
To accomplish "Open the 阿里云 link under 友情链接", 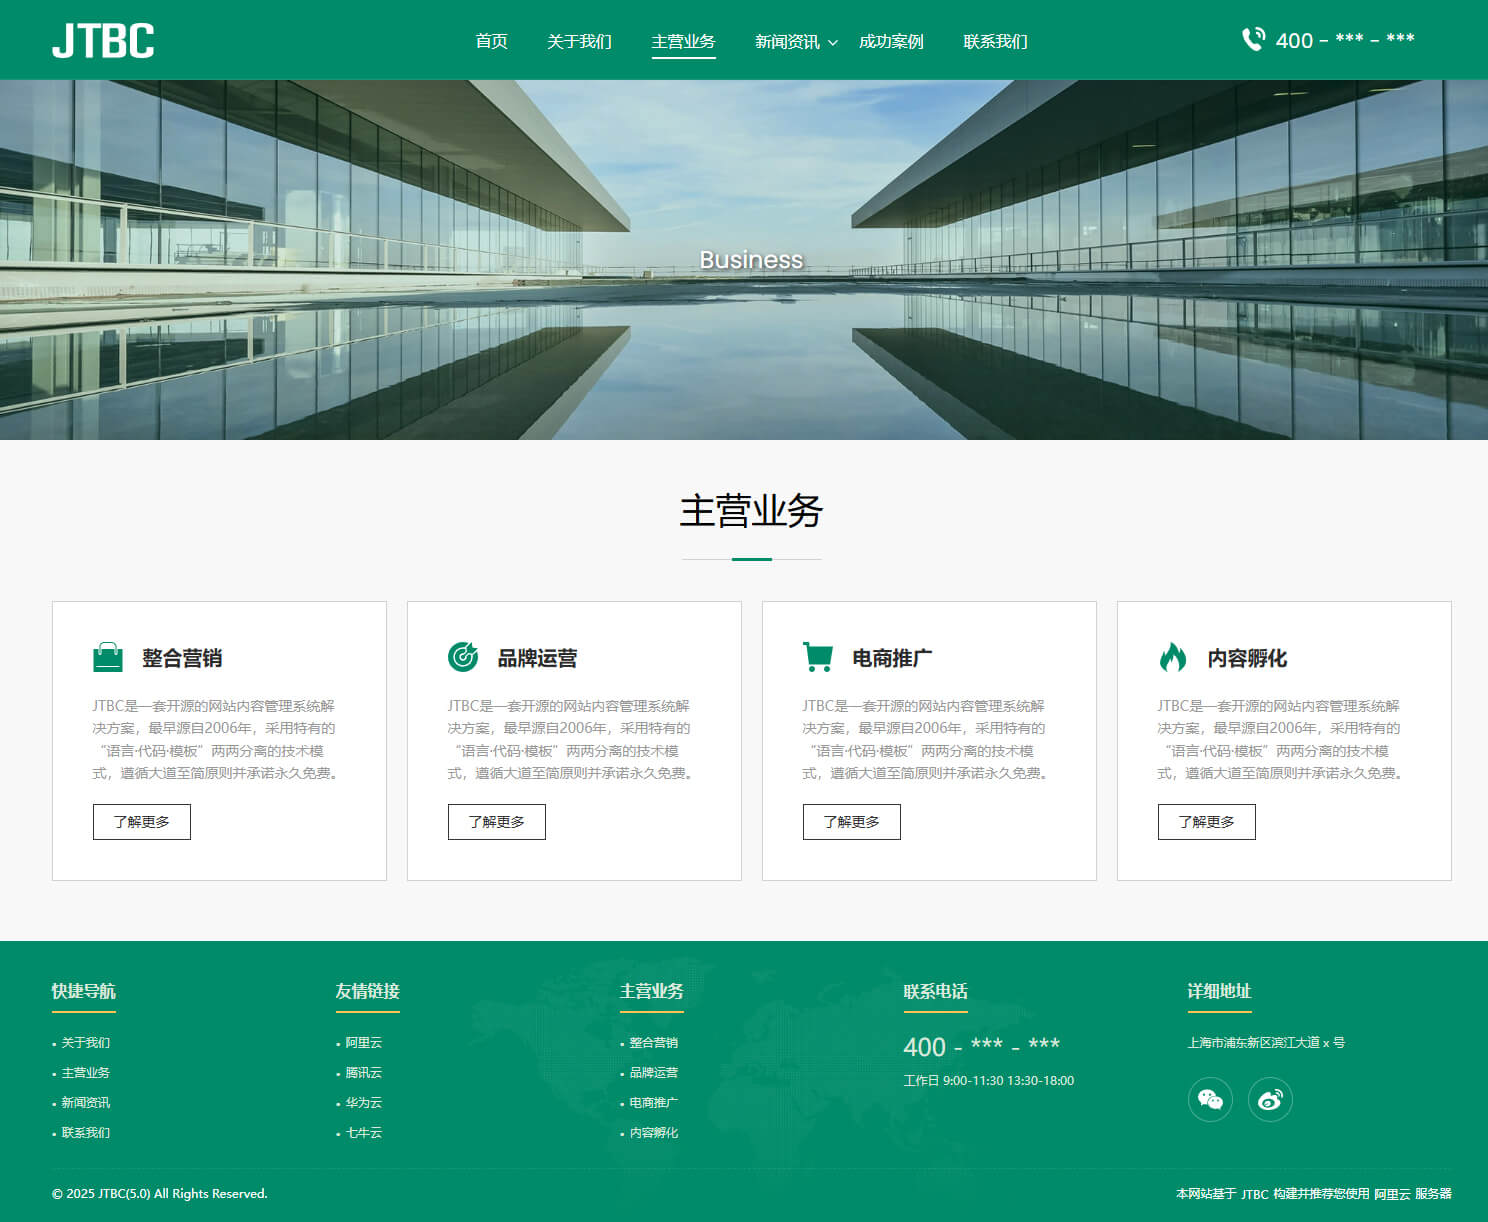I will (x=364, y=1043).
